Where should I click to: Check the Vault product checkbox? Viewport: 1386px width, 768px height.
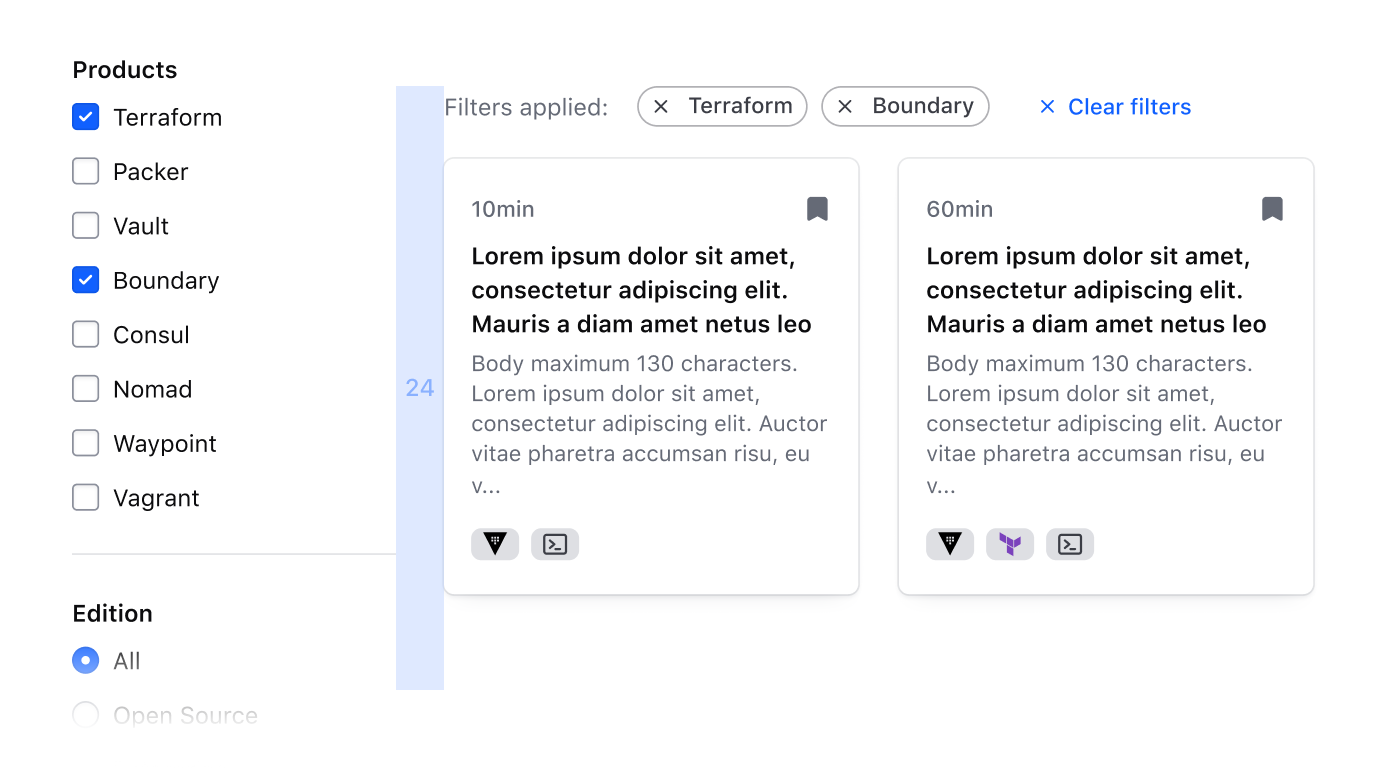[x=86, y=226]
